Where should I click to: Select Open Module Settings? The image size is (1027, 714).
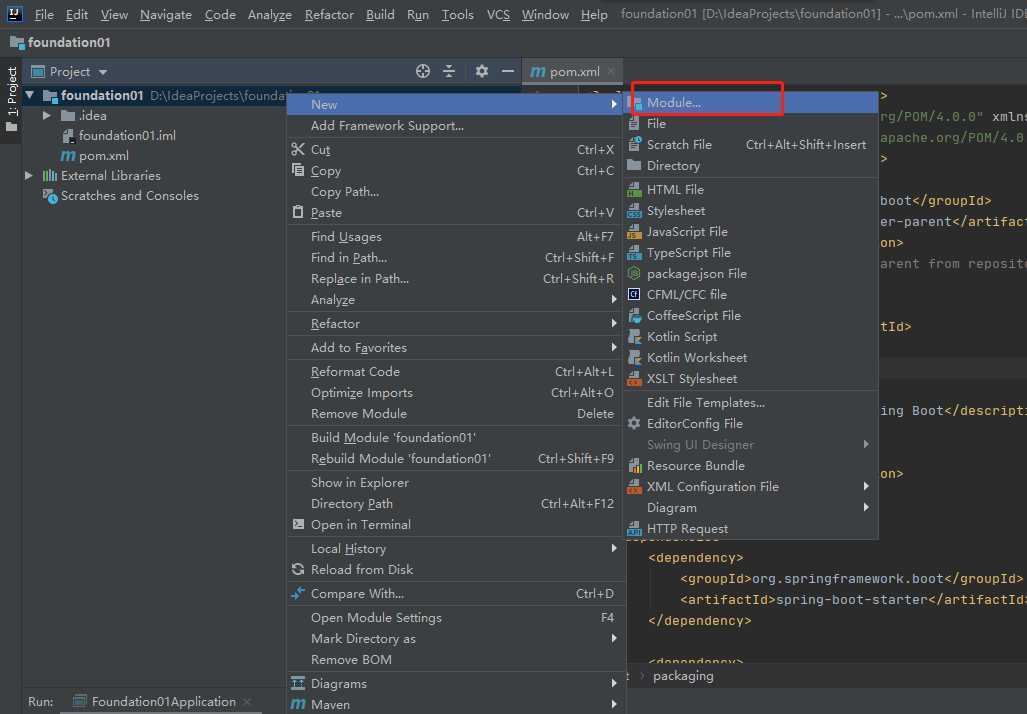point(456,618)
